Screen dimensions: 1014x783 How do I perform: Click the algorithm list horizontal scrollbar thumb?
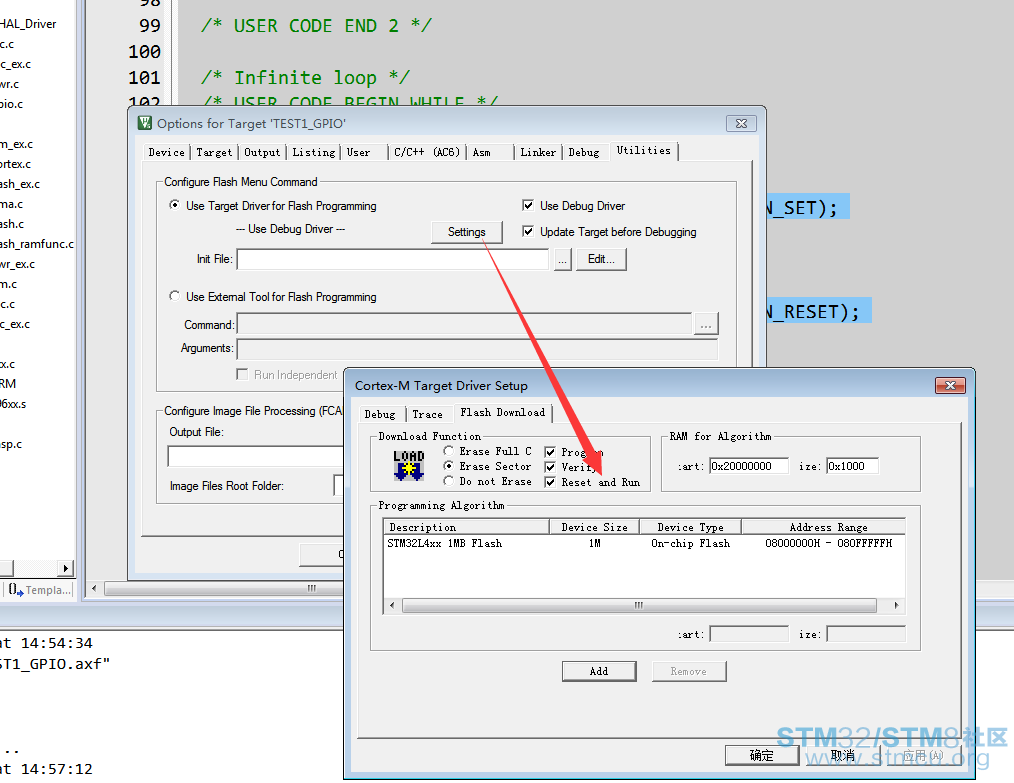tap(639, 605)
